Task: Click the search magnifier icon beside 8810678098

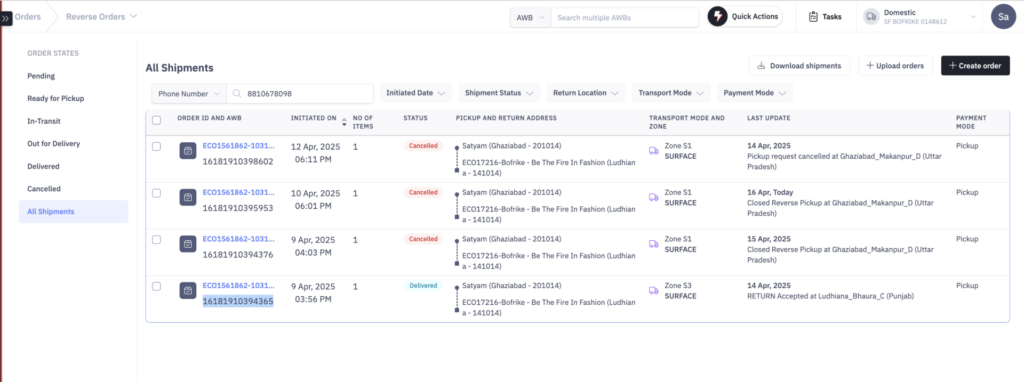Action: (237, 93)
